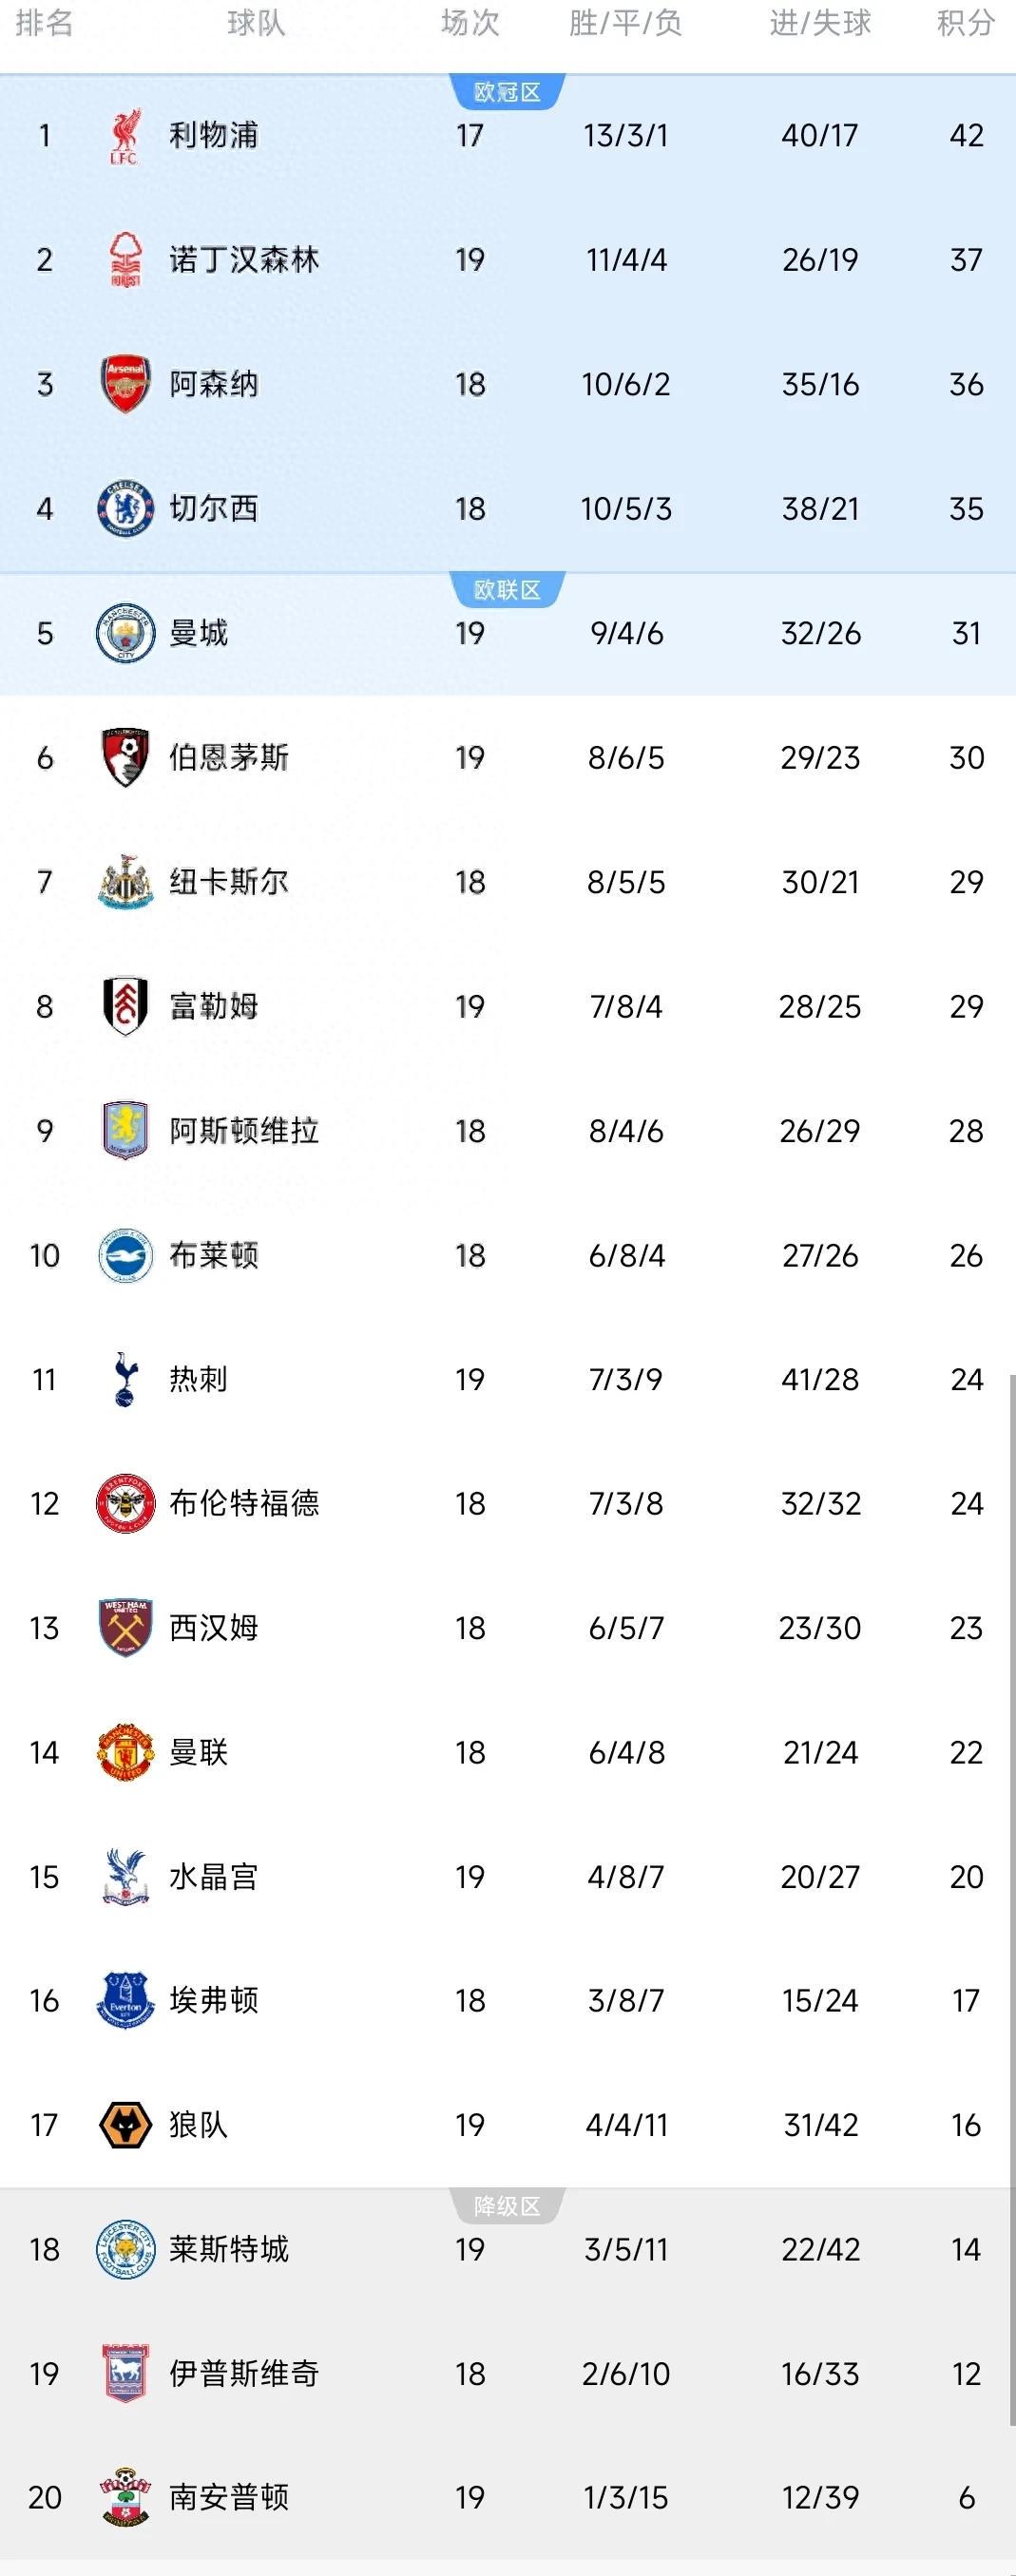Image resolution: width=1016 pixels, height=2576 pixels.
Task: Open the Nottingham Forest club logo
Action: 125,260
